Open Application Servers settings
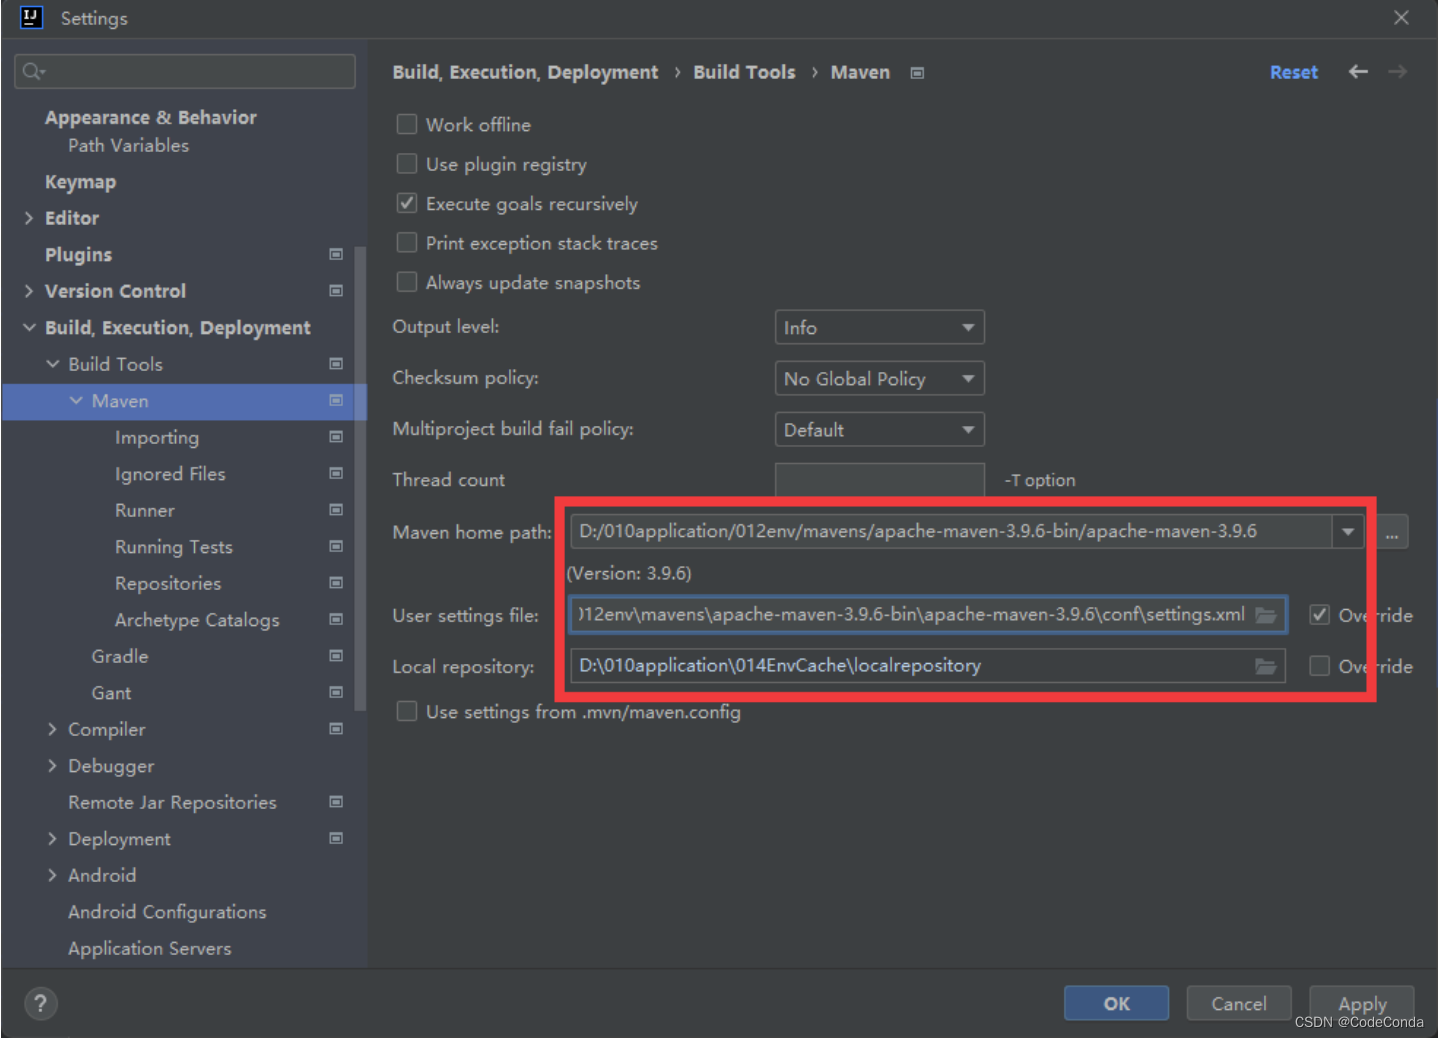Viewport: 1440px width, 1038px height. point(149,948)
